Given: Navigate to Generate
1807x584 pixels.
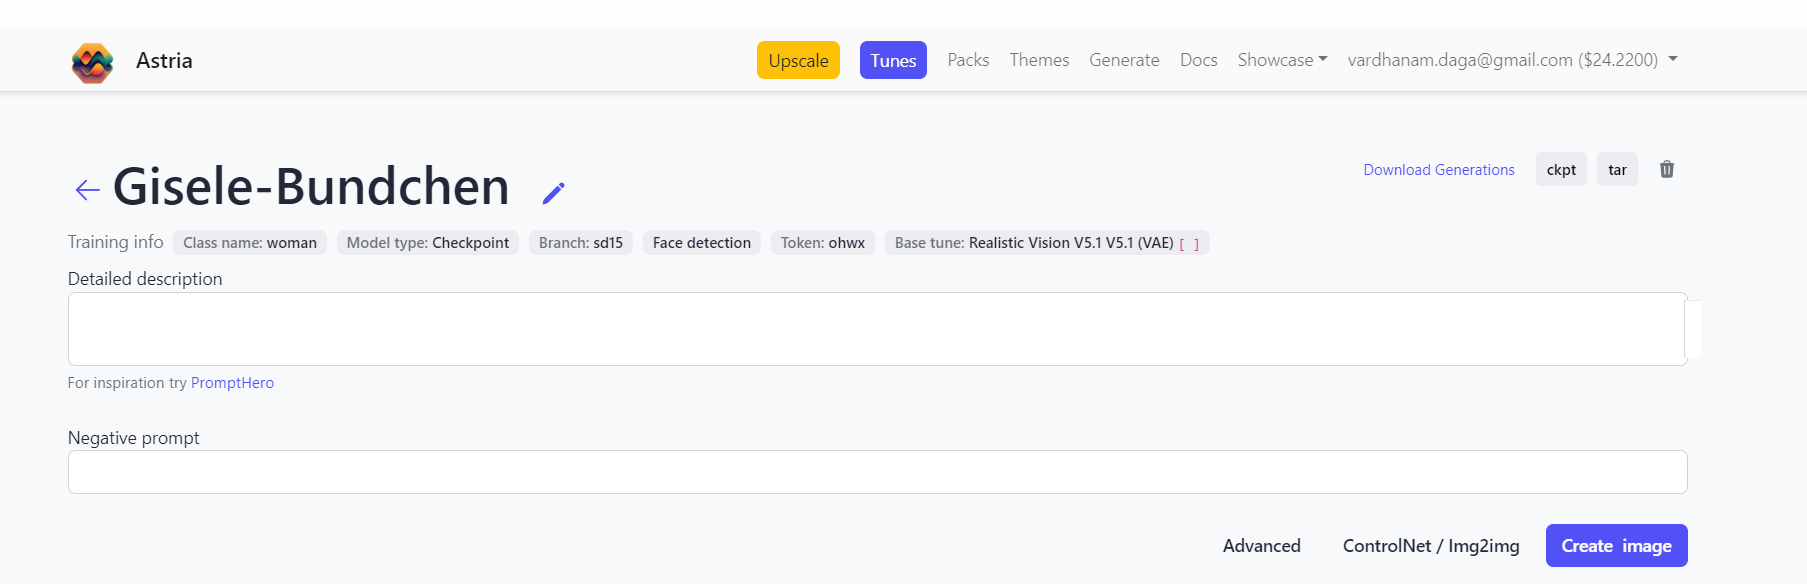Looking at the screenshot, I should [1124, 60].
